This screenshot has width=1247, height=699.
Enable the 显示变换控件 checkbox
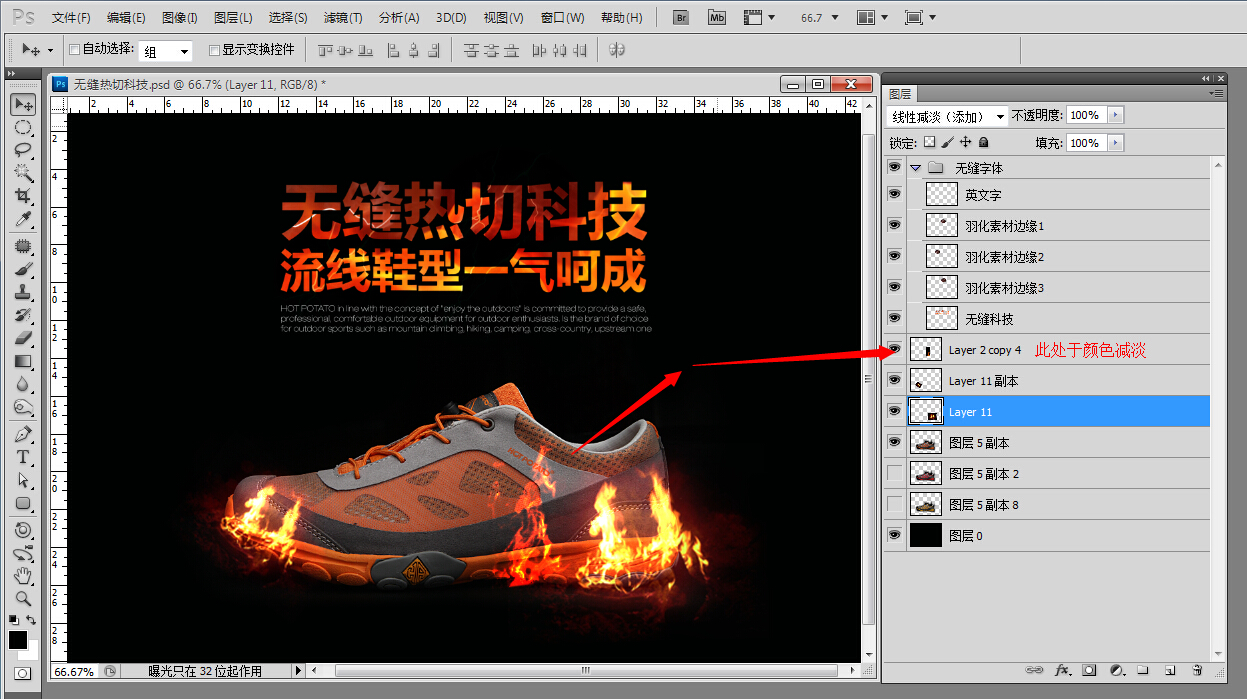click(x=214, y=50)
